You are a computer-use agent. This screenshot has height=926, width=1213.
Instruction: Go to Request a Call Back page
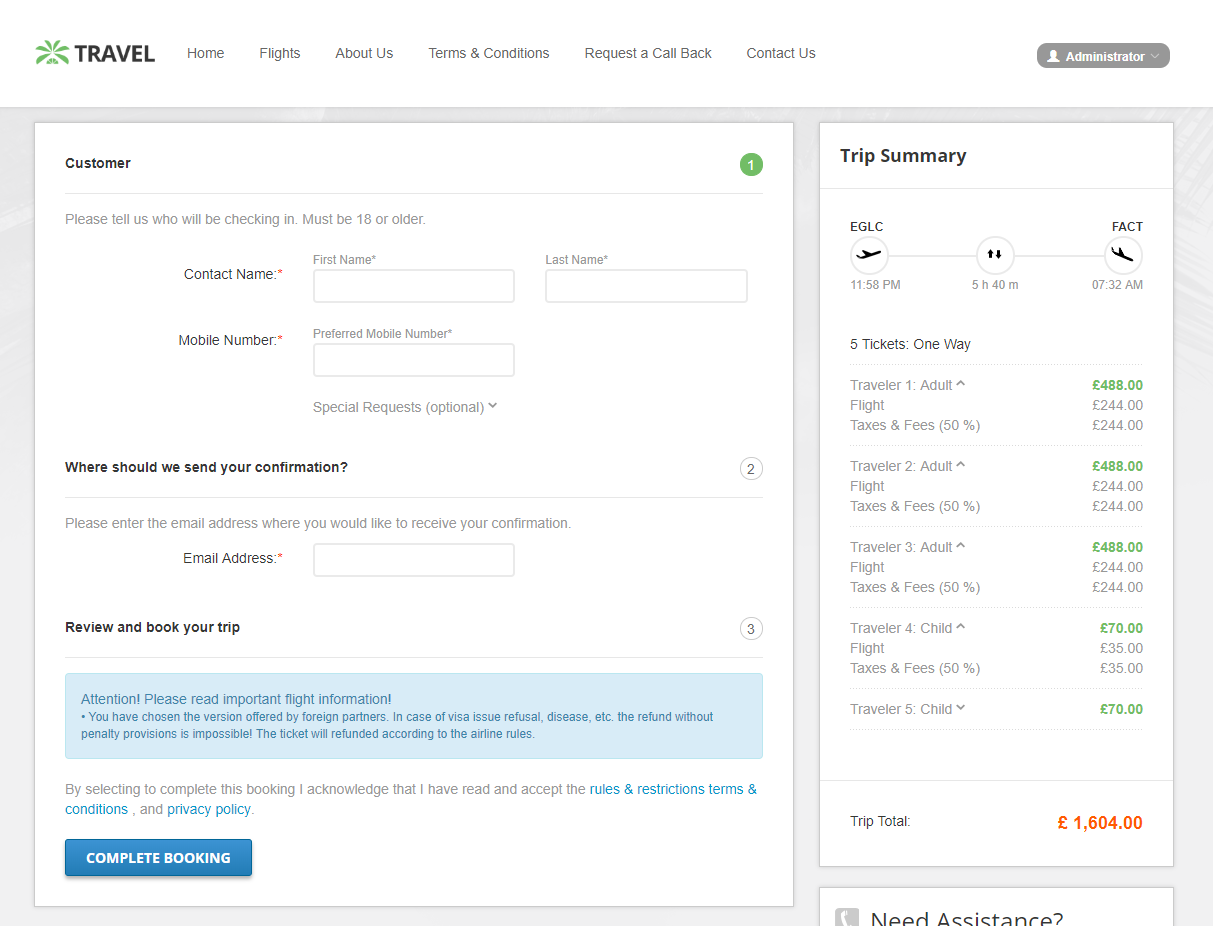pos(648,53)
